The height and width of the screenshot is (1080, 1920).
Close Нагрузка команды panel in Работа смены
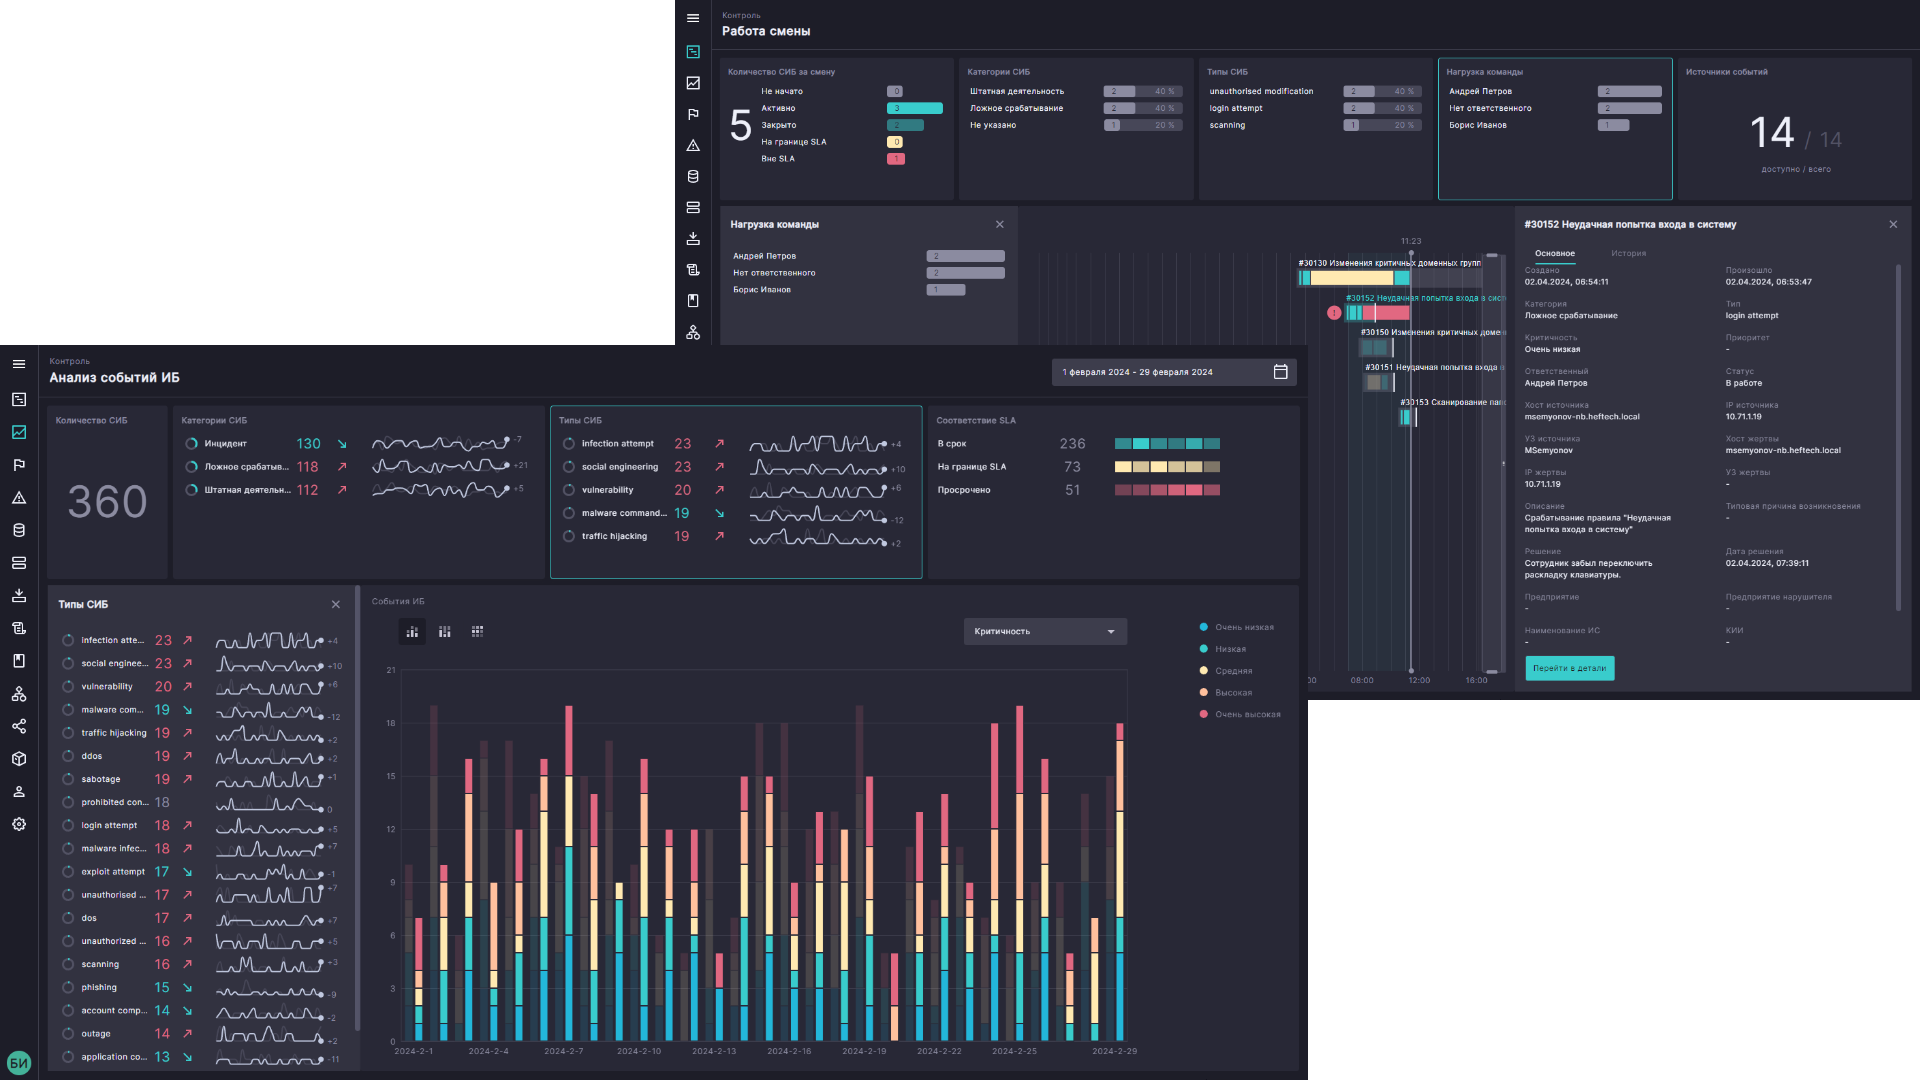click(1000, 224)
